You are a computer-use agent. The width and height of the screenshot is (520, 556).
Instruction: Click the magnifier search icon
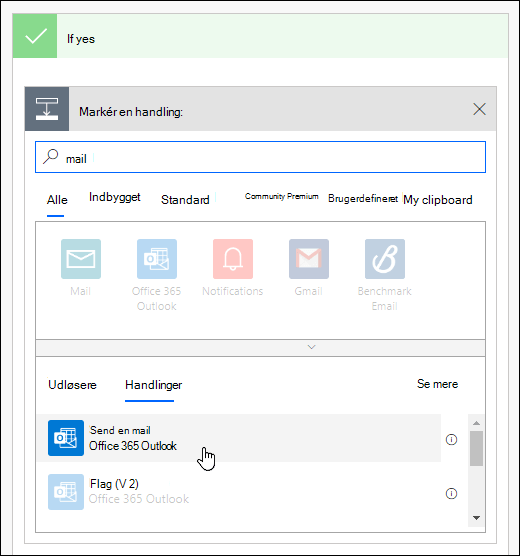(x=50, y=156)
